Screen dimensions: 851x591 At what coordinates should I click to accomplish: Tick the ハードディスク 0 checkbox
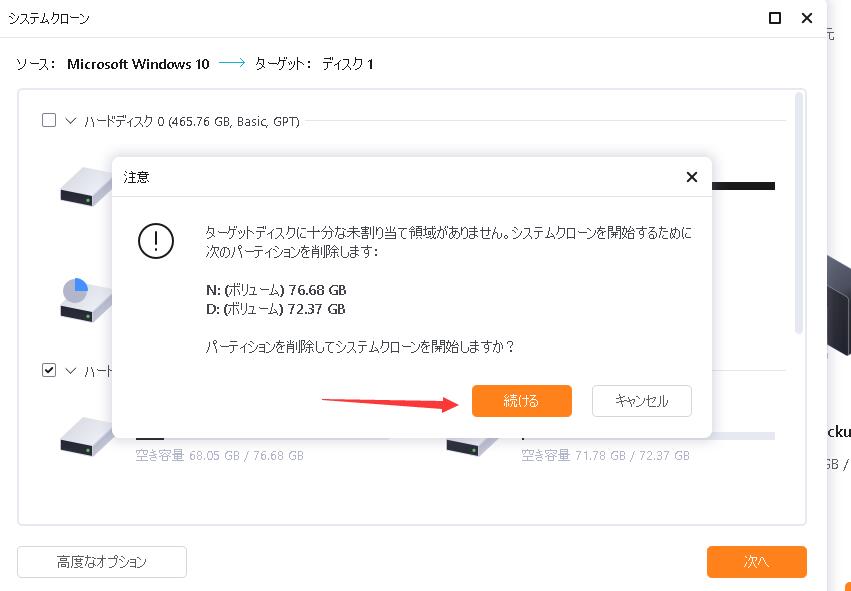pyautogui.click(x=49, y=121)
